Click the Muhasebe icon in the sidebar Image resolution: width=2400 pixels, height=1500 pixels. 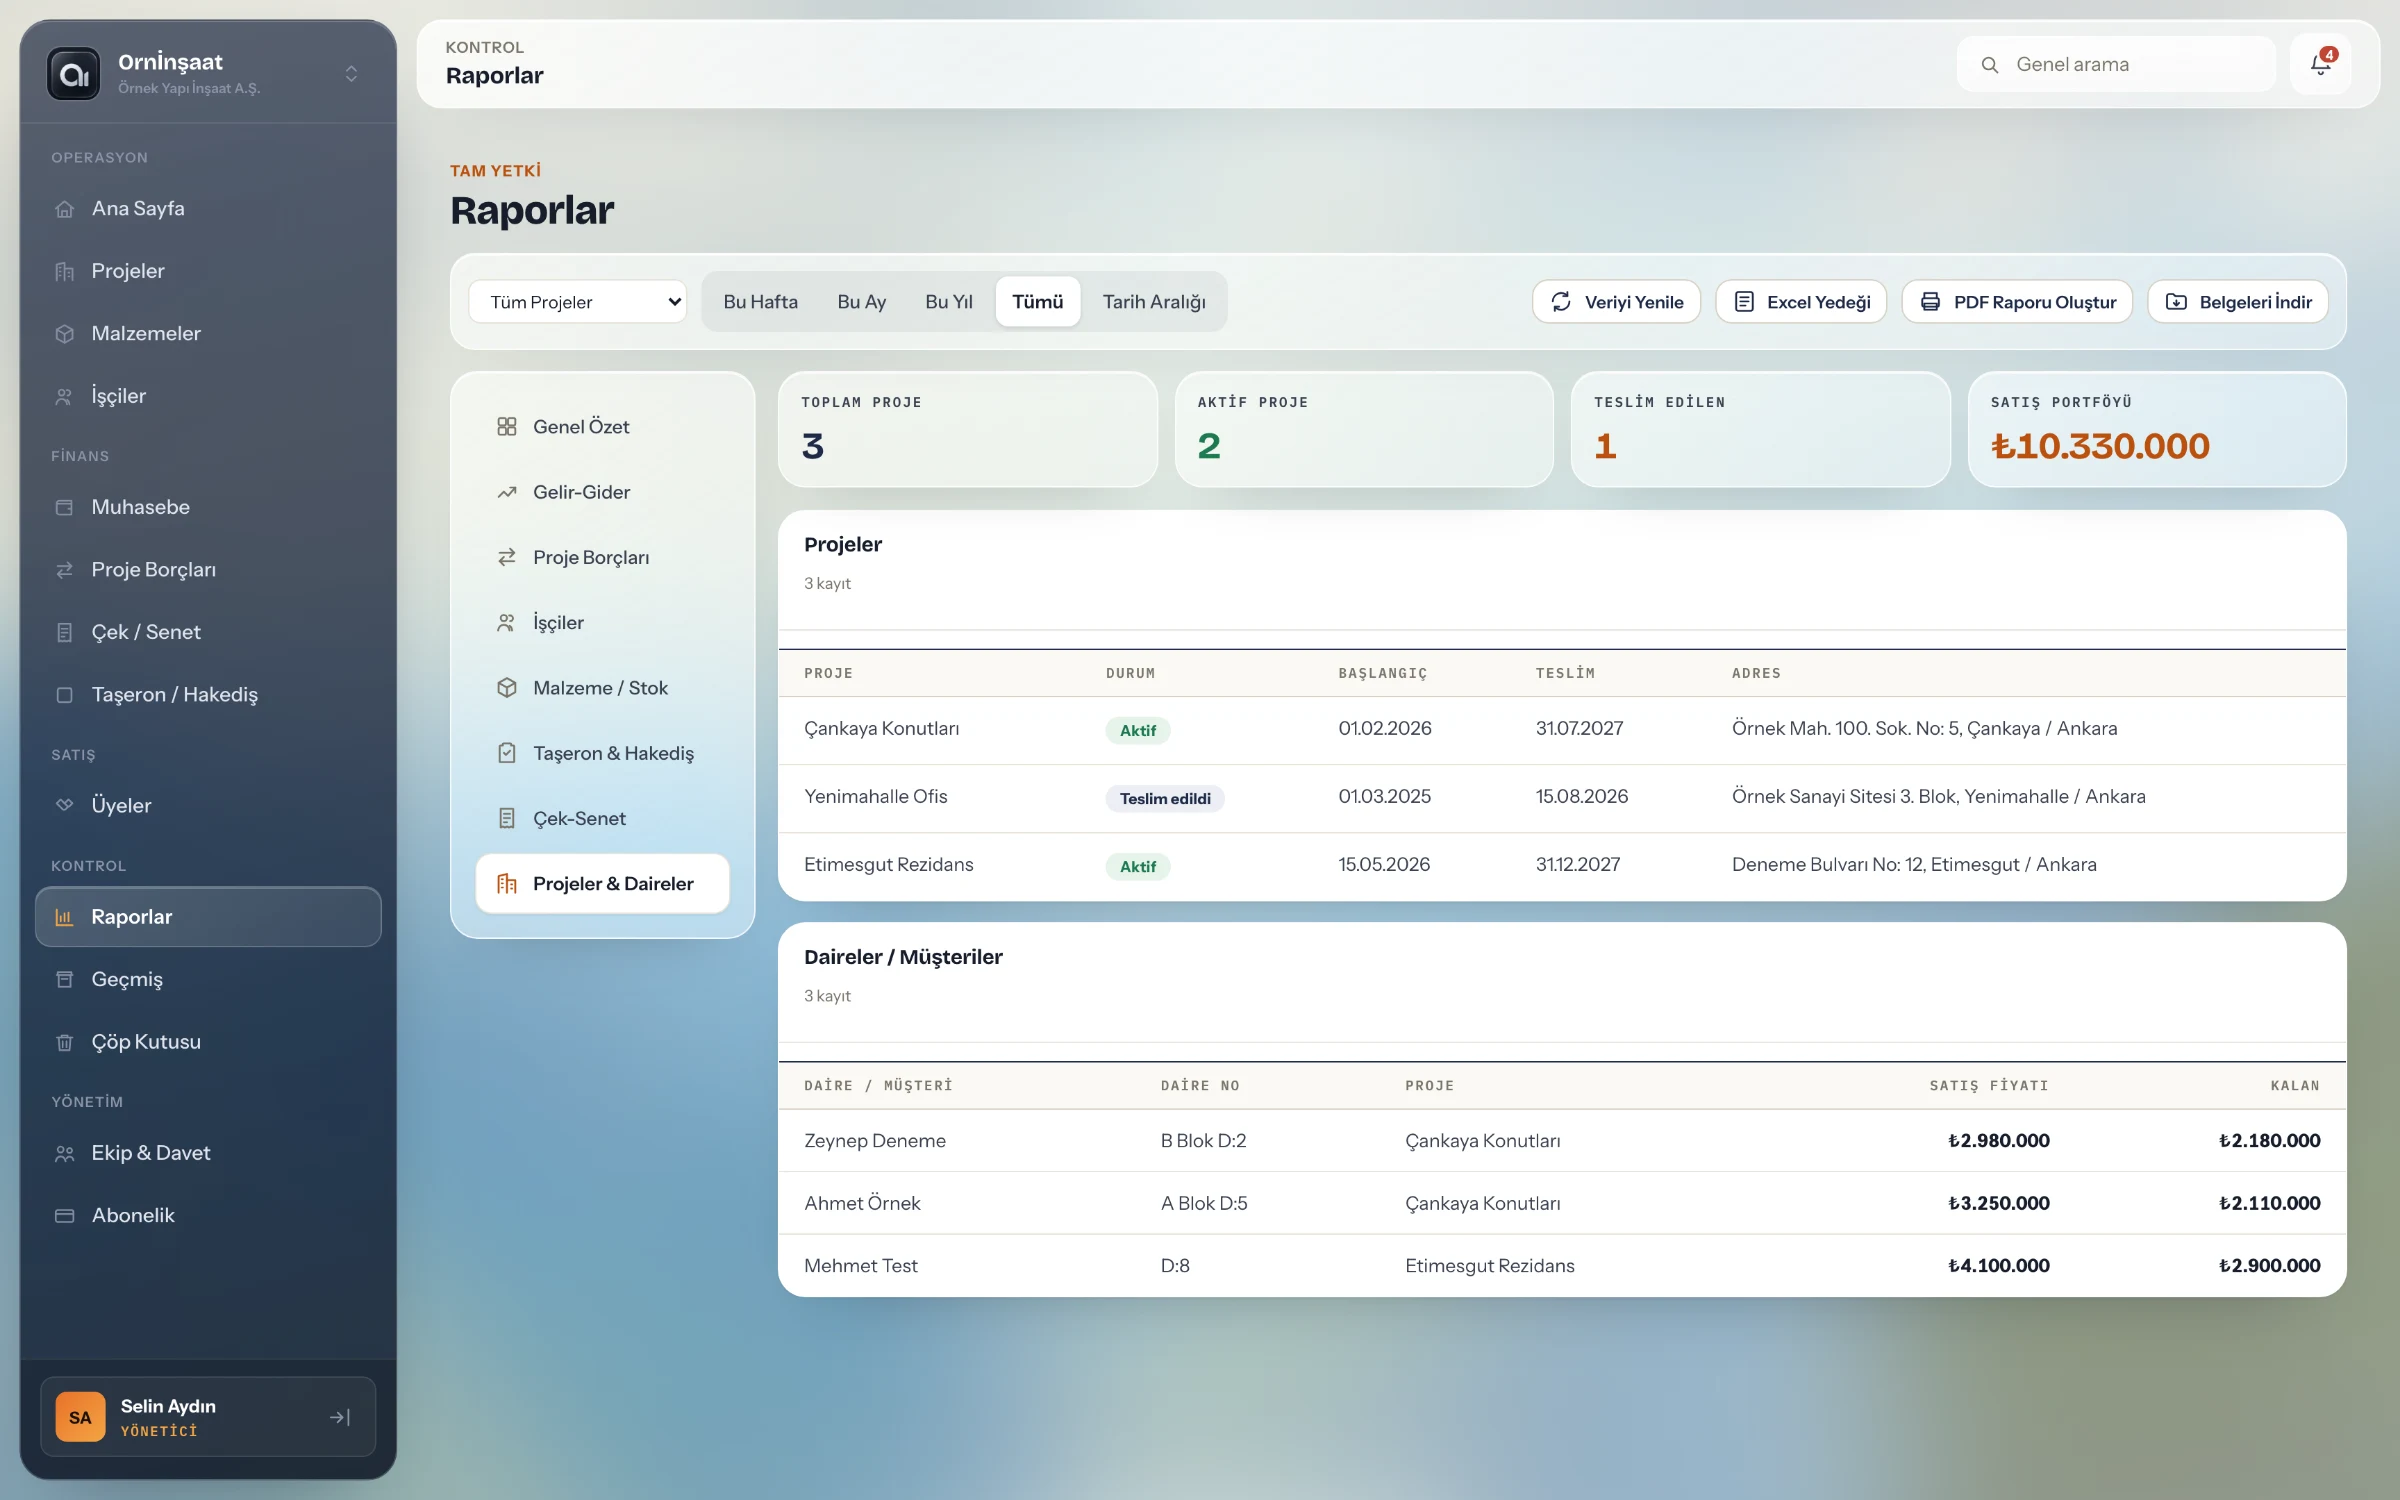65,508
